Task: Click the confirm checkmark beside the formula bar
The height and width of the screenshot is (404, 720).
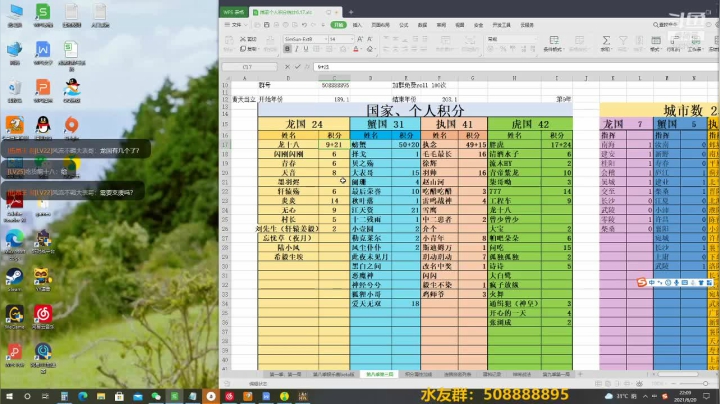Action: (298, 67)
